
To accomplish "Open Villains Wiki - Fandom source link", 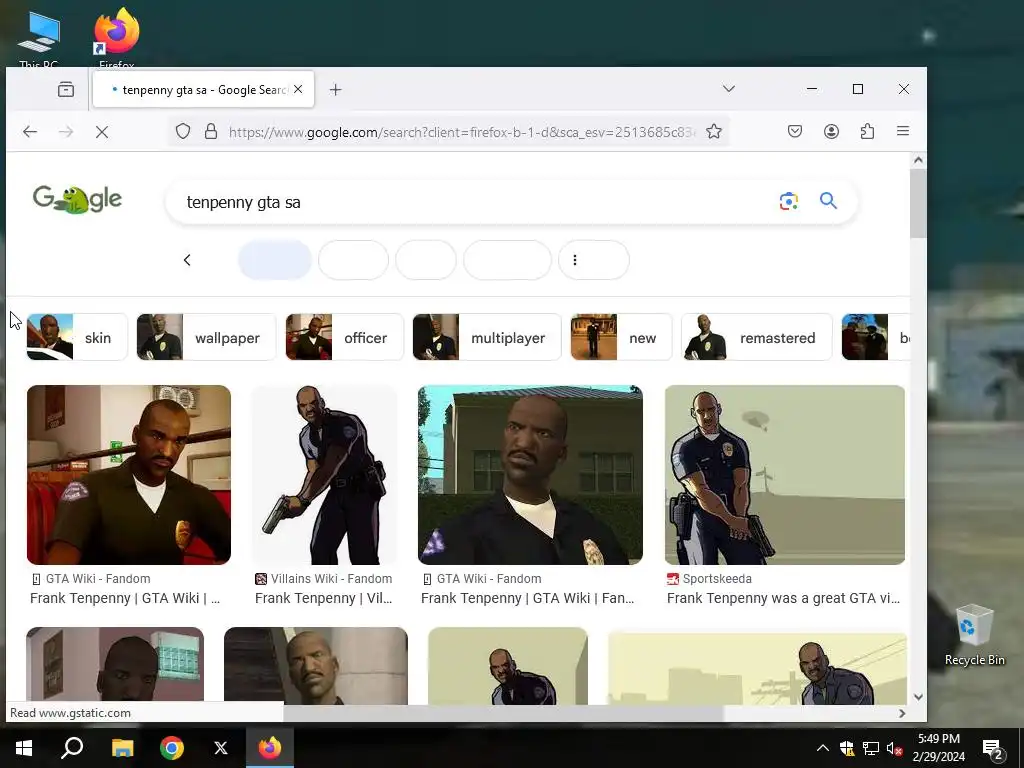I will click(324, 579).
